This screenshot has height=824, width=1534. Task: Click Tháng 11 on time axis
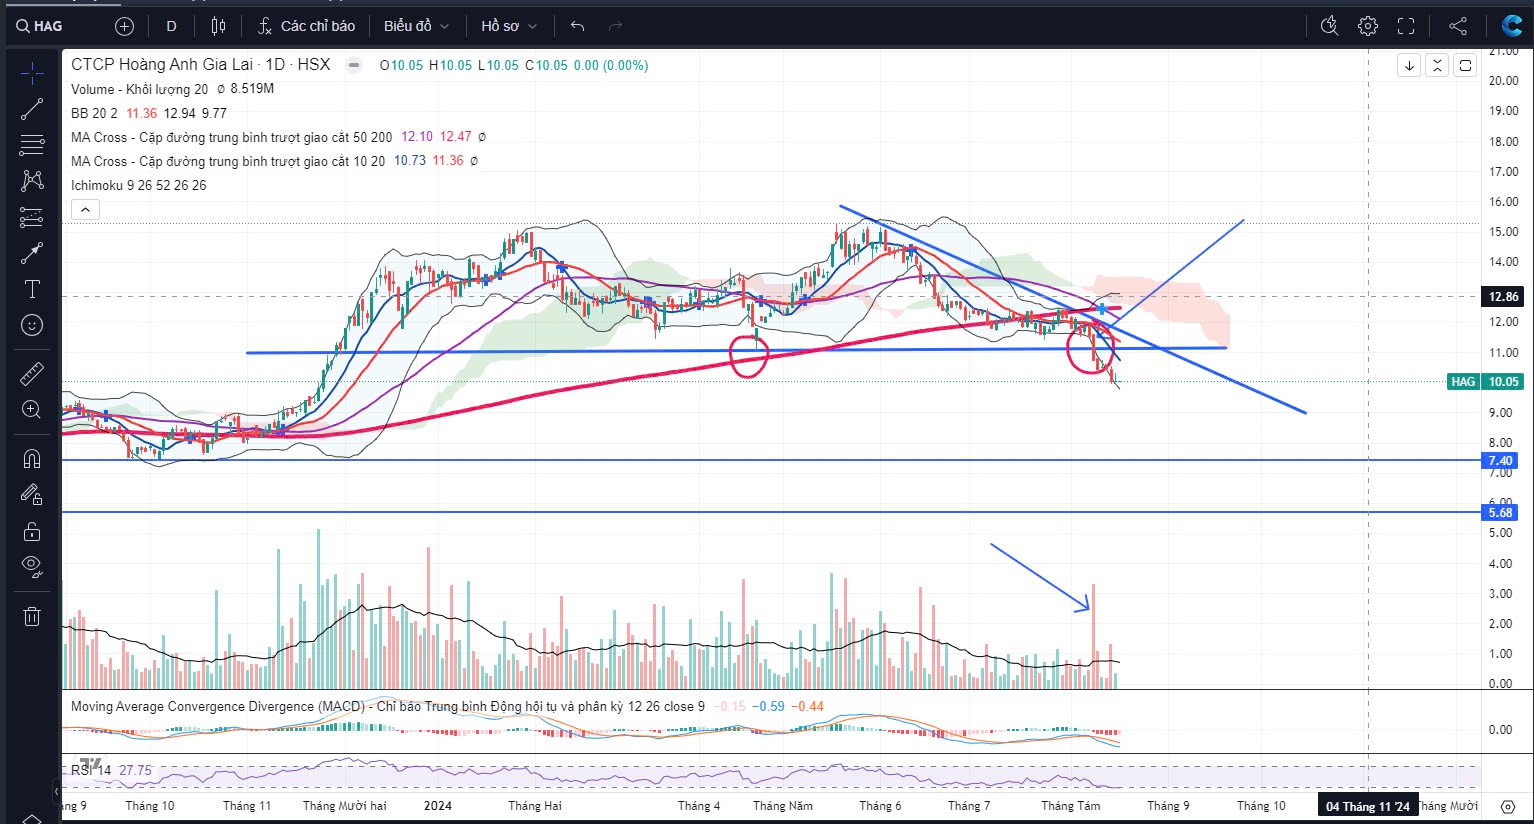click(x=247, y=806)
